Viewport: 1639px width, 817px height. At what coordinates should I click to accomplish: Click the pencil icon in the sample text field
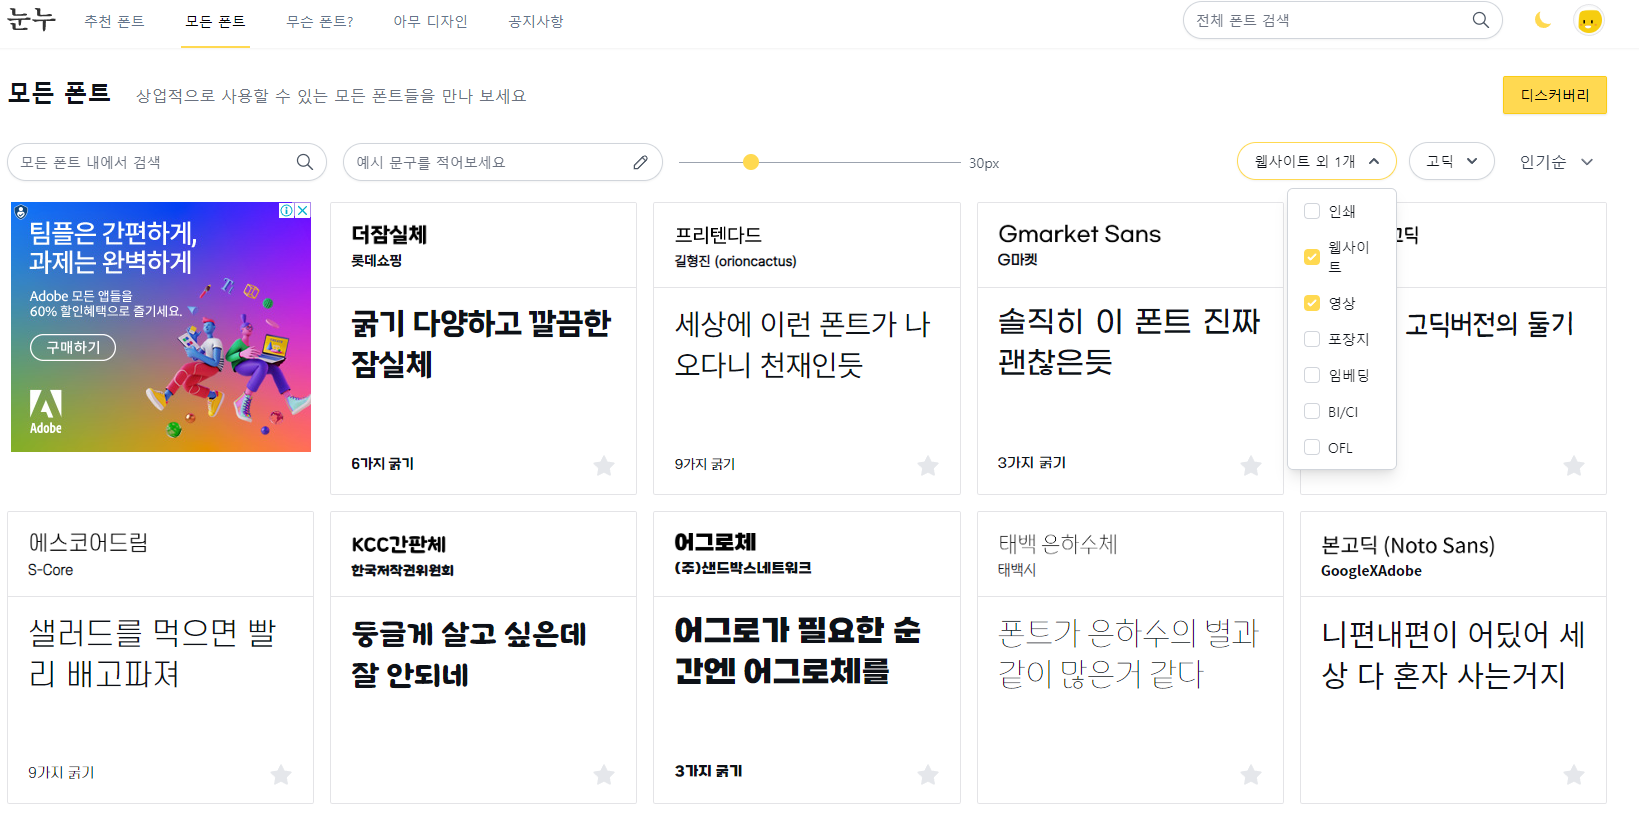[641, 162]
